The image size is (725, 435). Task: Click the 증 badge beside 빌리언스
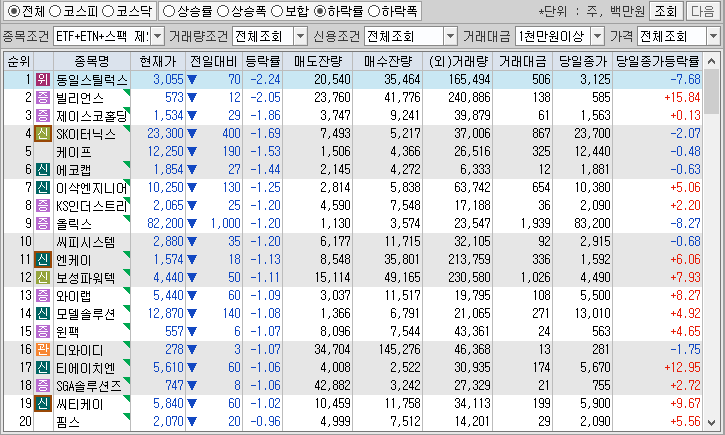point(43,98)
